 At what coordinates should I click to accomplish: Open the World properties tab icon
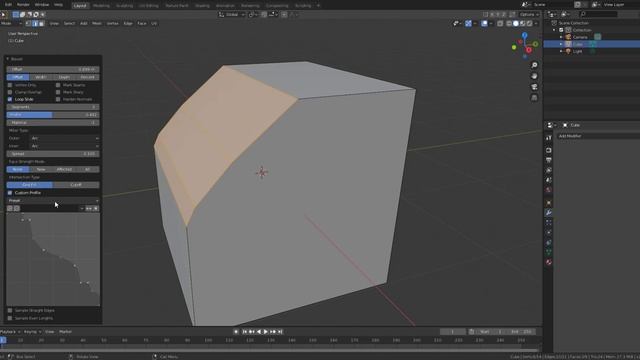click(549, 190)
